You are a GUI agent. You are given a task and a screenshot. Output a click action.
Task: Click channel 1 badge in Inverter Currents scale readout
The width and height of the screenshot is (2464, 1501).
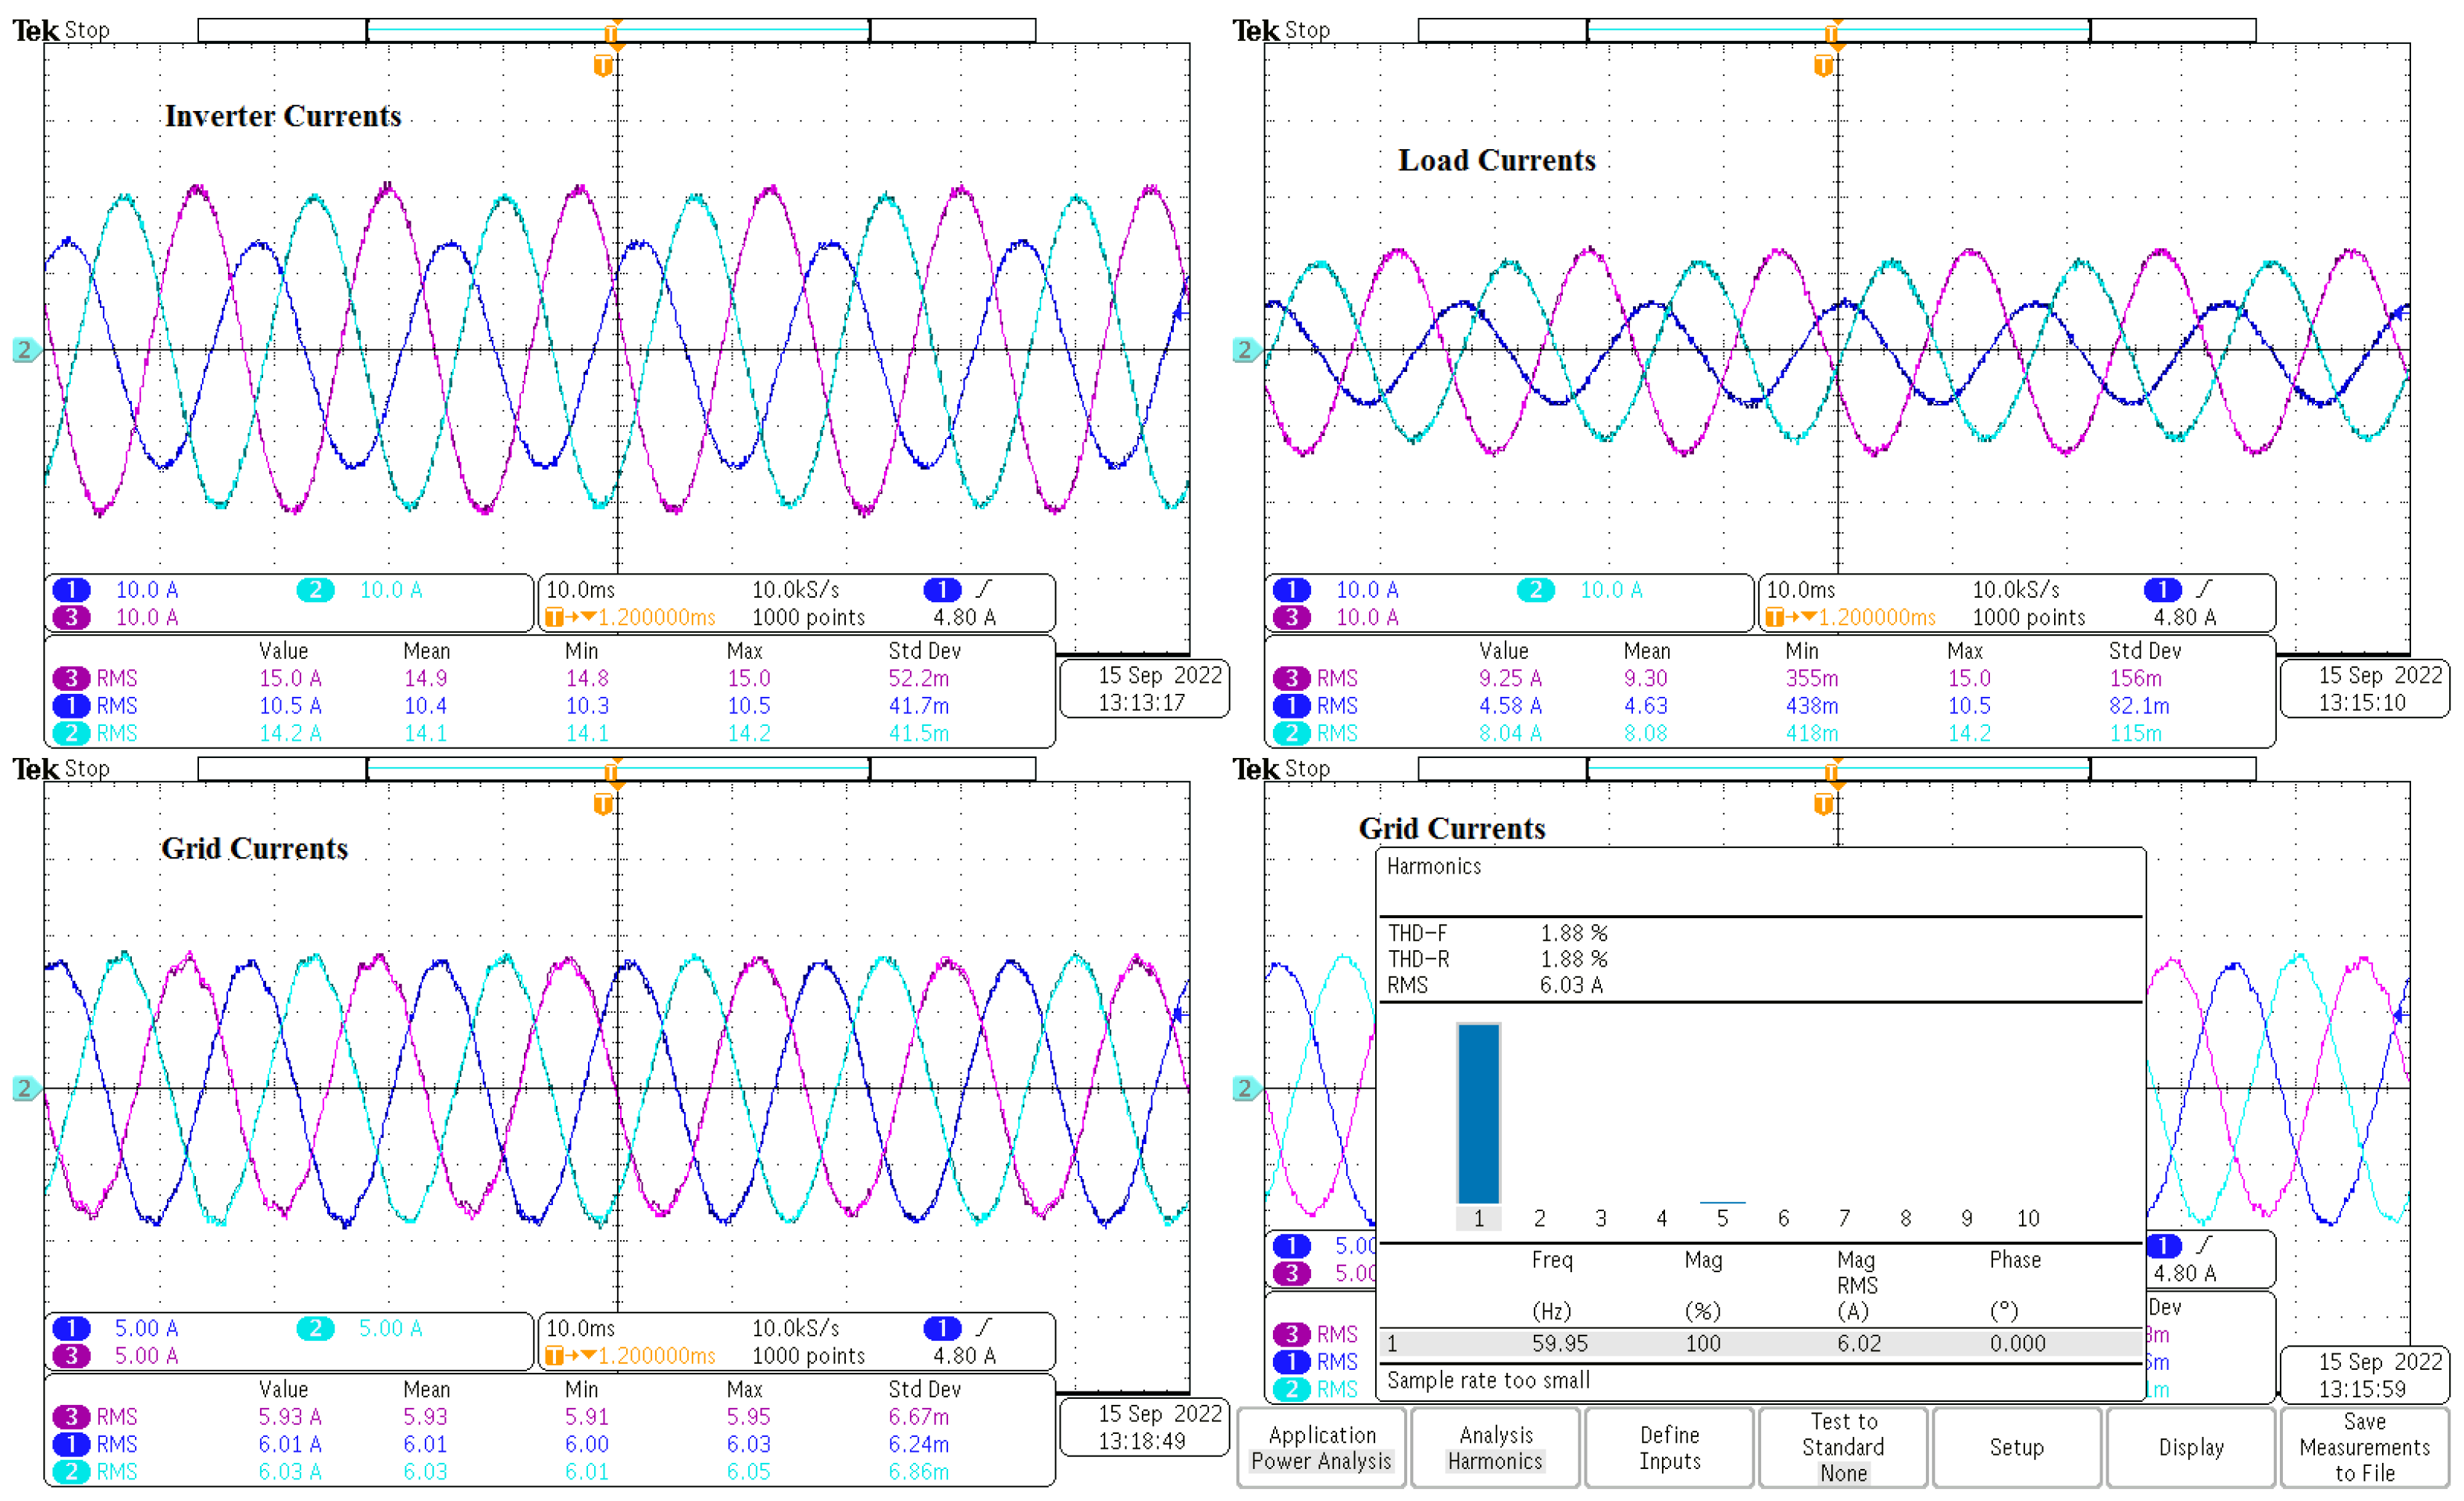click(72, 589)
